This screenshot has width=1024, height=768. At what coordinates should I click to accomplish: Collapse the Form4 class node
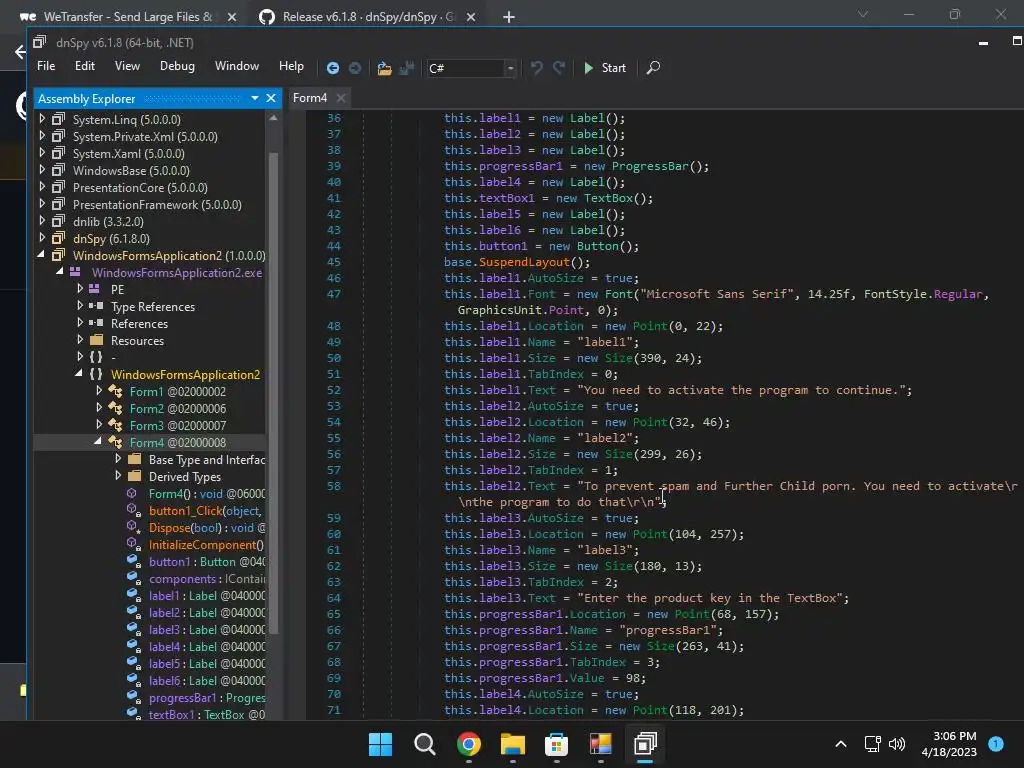[97, 441]
